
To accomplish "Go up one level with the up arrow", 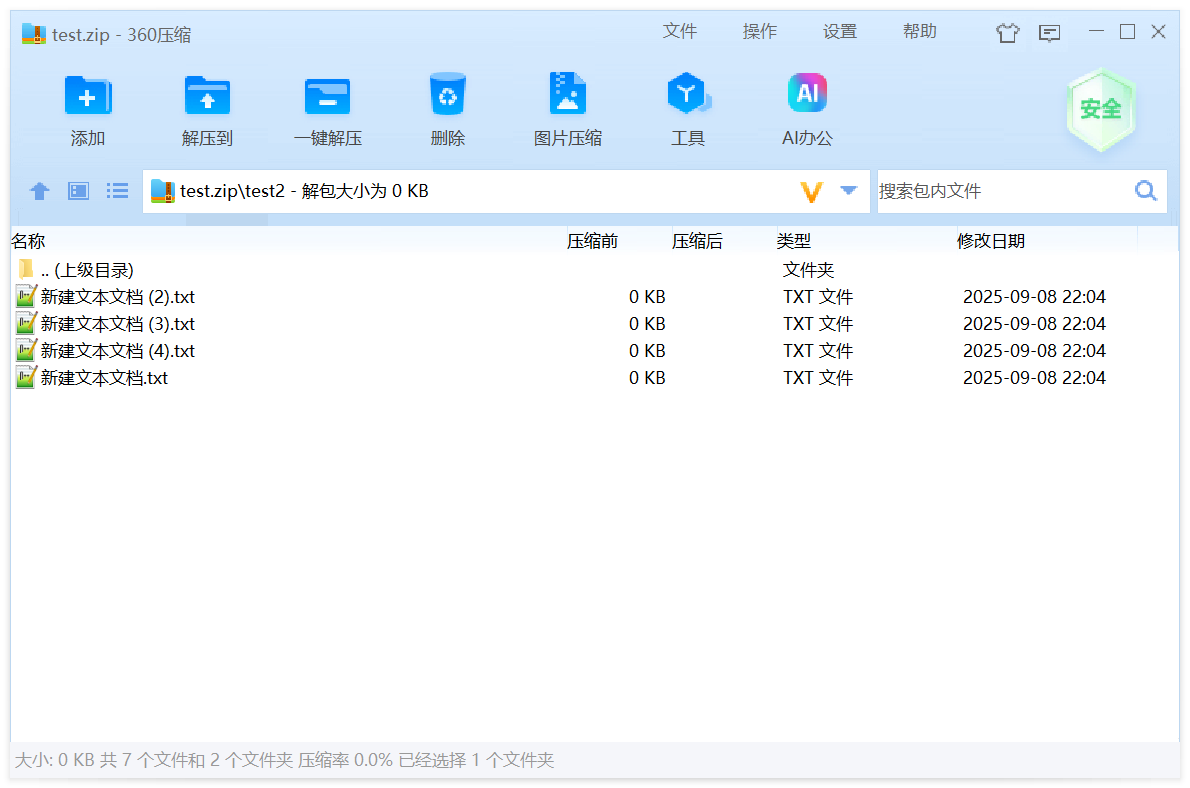I will [x=39, y=191].
